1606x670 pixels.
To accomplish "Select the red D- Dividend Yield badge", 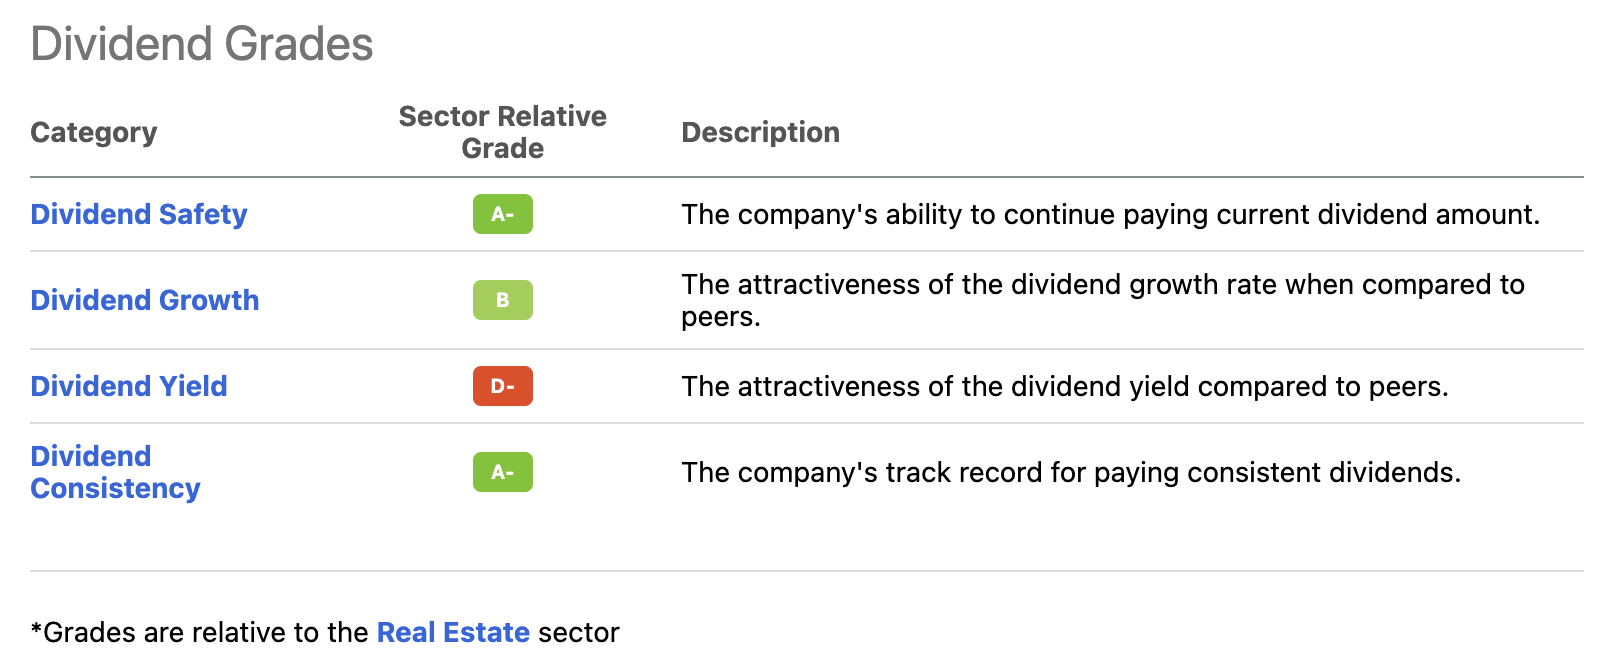I will (502, 386).
